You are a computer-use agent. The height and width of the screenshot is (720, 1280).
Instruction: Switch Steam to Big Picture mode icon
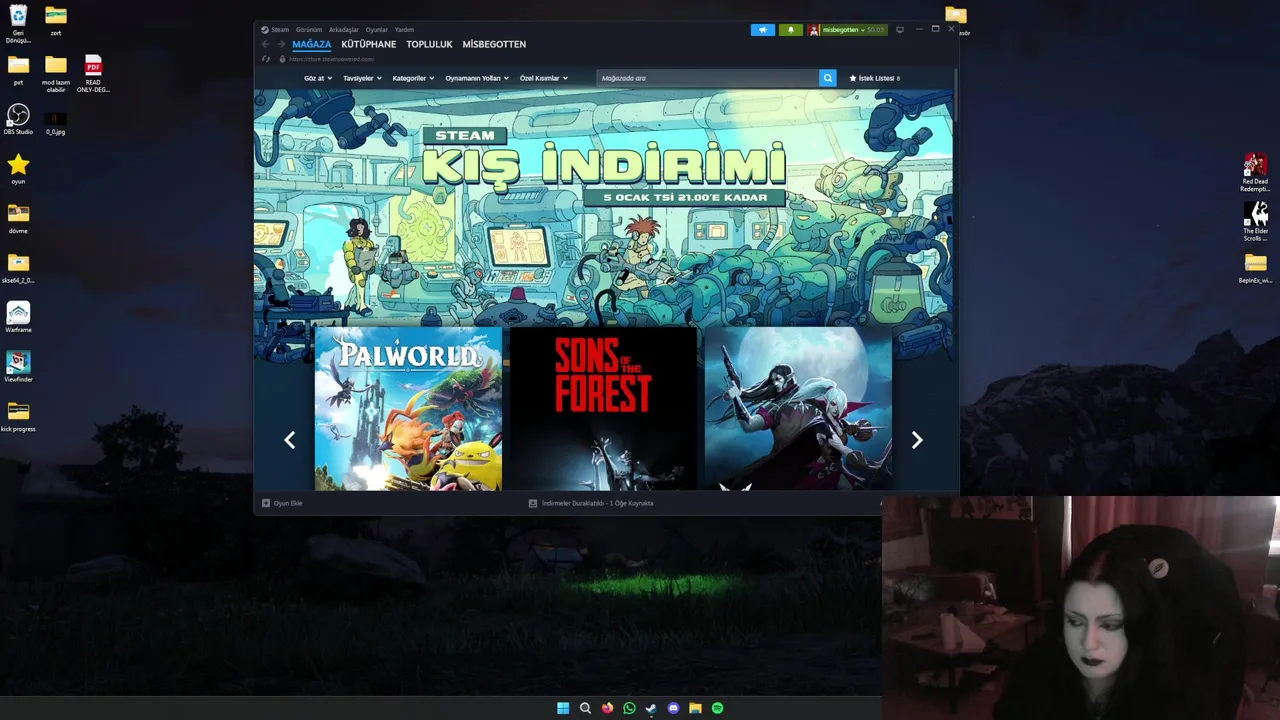tap(900, 30)
